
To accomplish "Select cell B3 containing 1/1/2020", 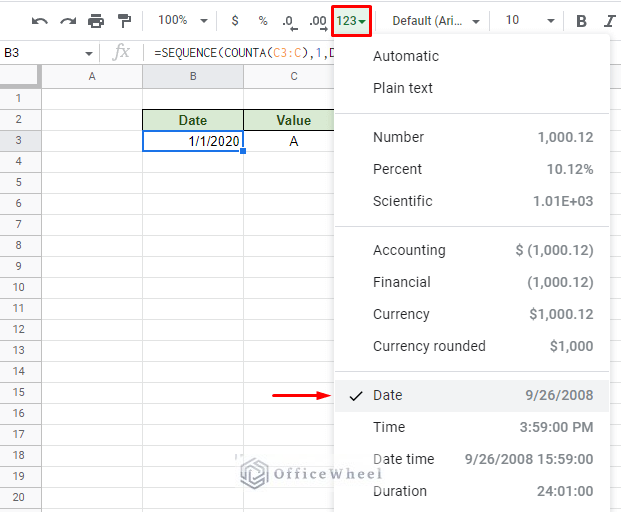I will click(x=193, y=141).
